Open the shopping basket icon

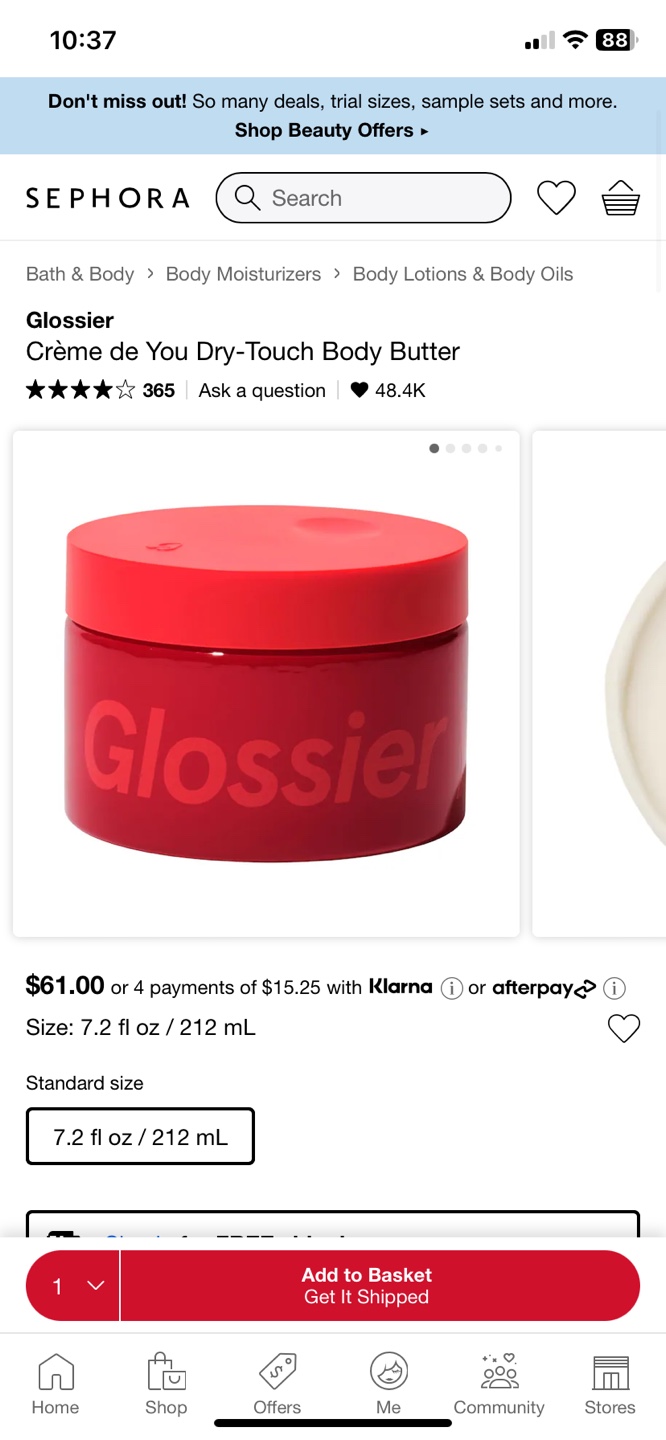pos(620,198)
